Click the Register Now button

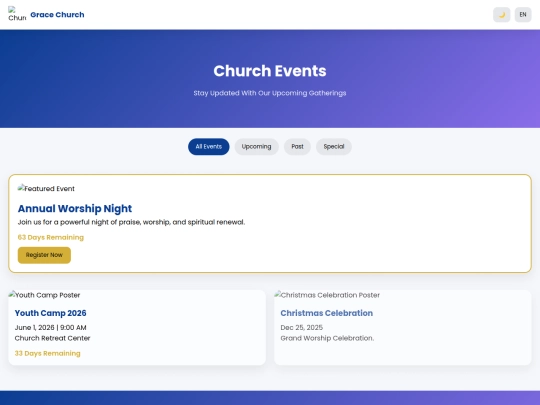tap(44, 255)
